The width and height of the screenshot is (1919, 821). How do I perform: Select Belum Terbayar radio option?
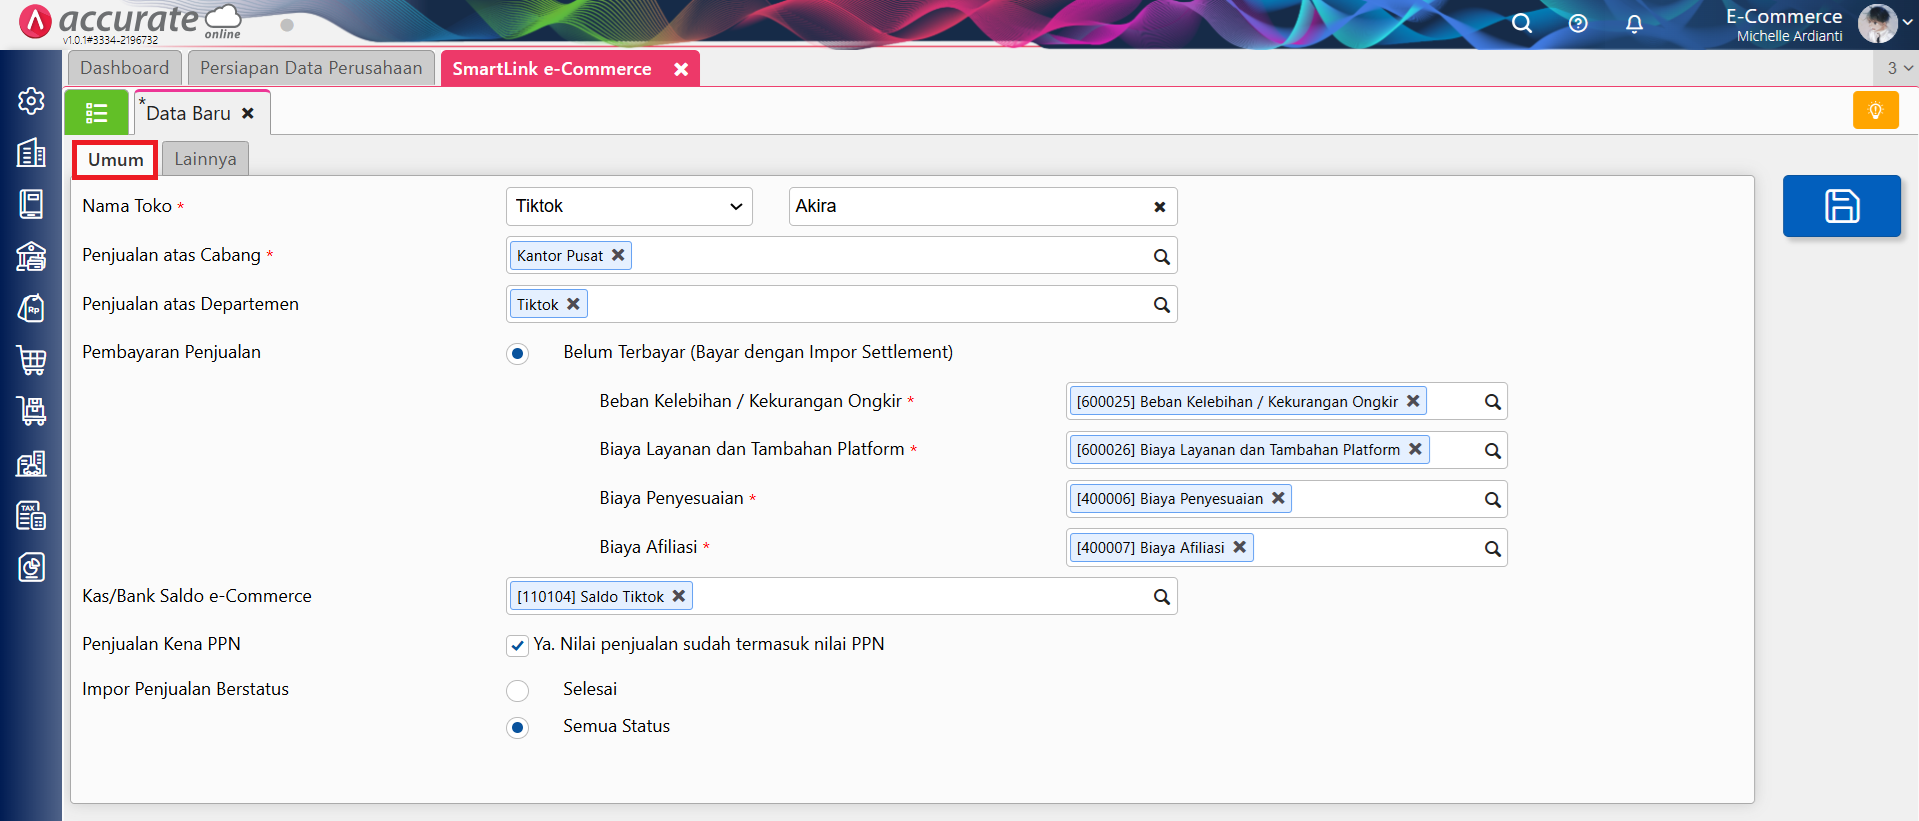[x=517, y=353]
